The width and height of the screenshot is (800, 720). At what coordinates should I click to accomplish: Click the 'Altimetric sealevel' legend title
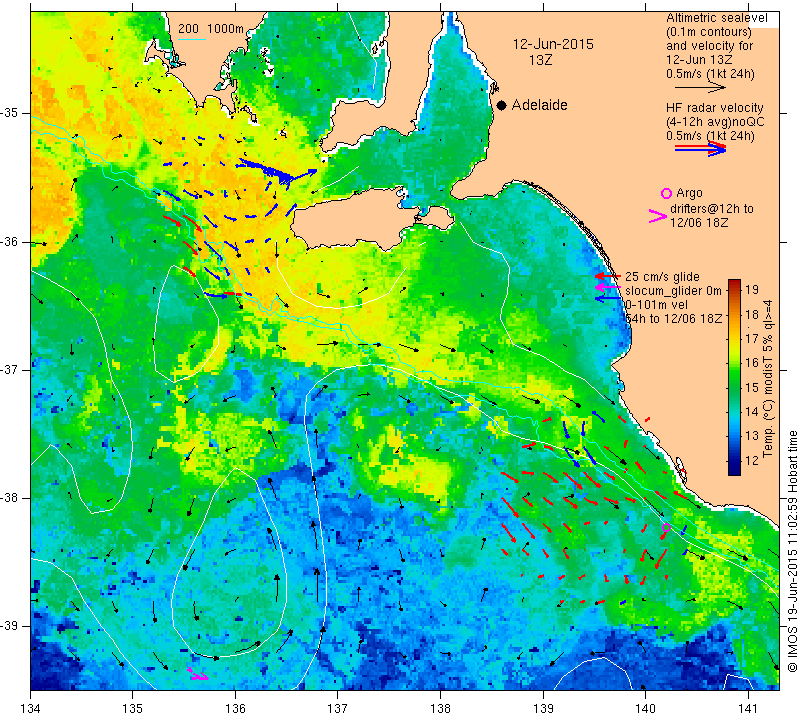(717, 18)
